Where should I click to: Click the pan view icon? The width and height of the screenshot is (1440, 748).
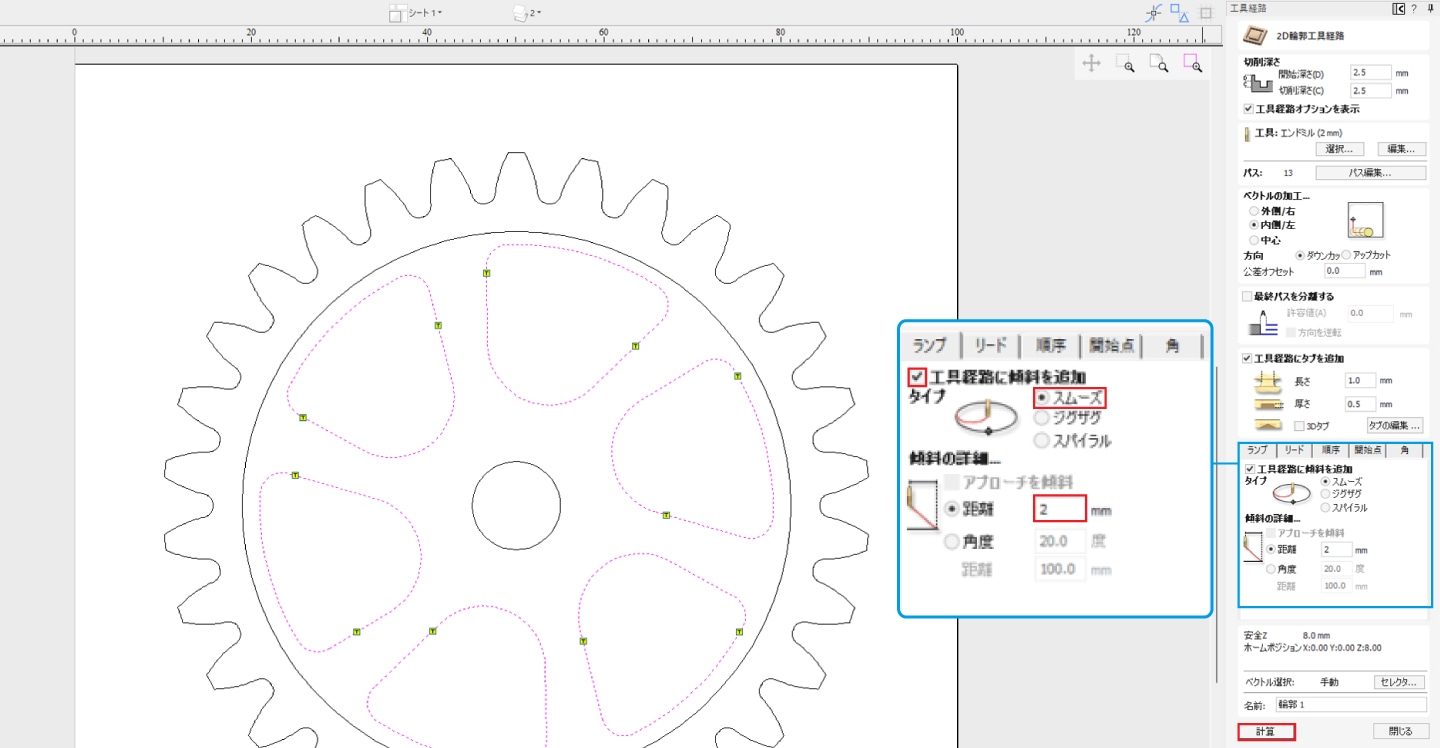click(x=1091, y=63)
